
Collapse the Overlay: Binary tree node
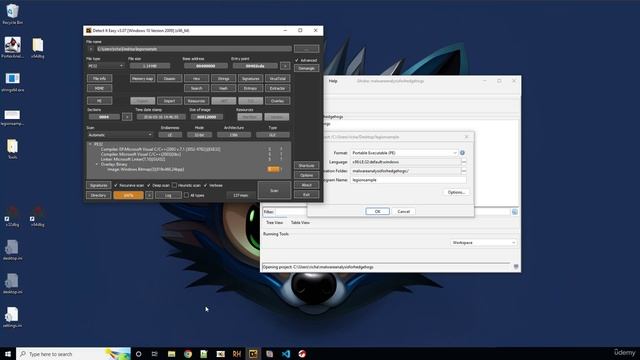(x=97, y=164)
